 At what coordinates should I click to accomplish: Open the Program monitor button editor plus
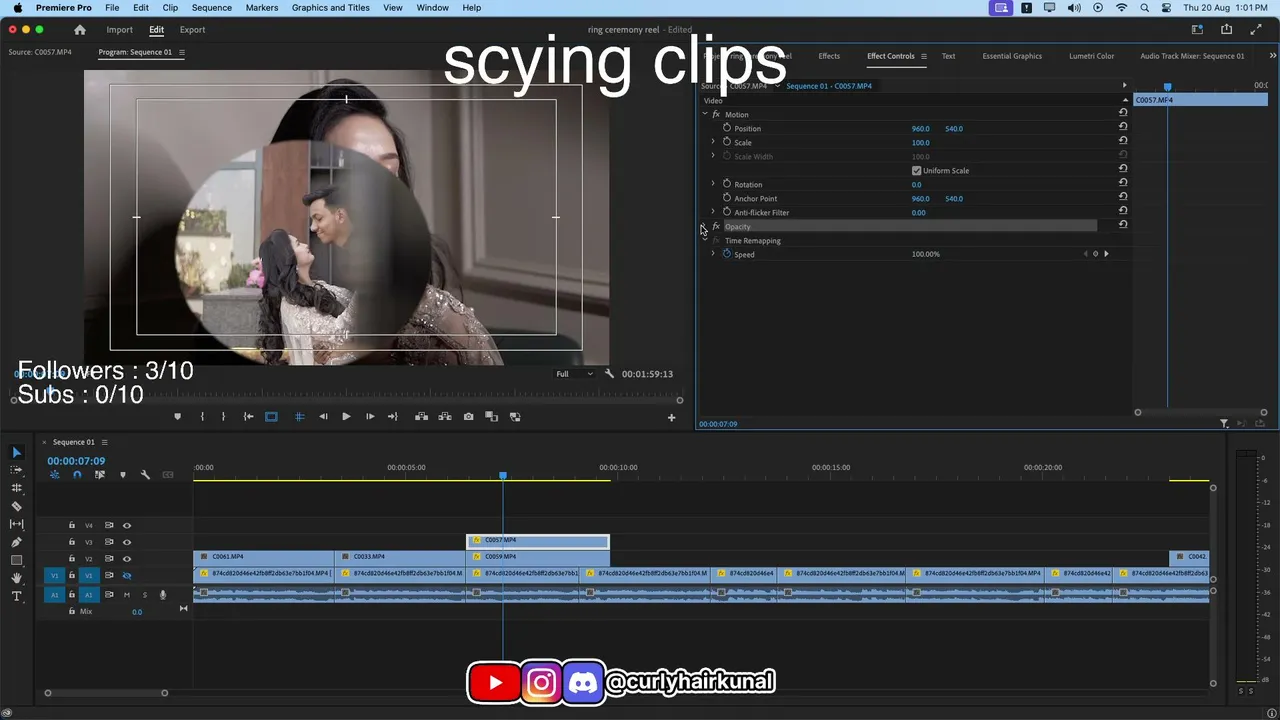(x=671, y=418)
